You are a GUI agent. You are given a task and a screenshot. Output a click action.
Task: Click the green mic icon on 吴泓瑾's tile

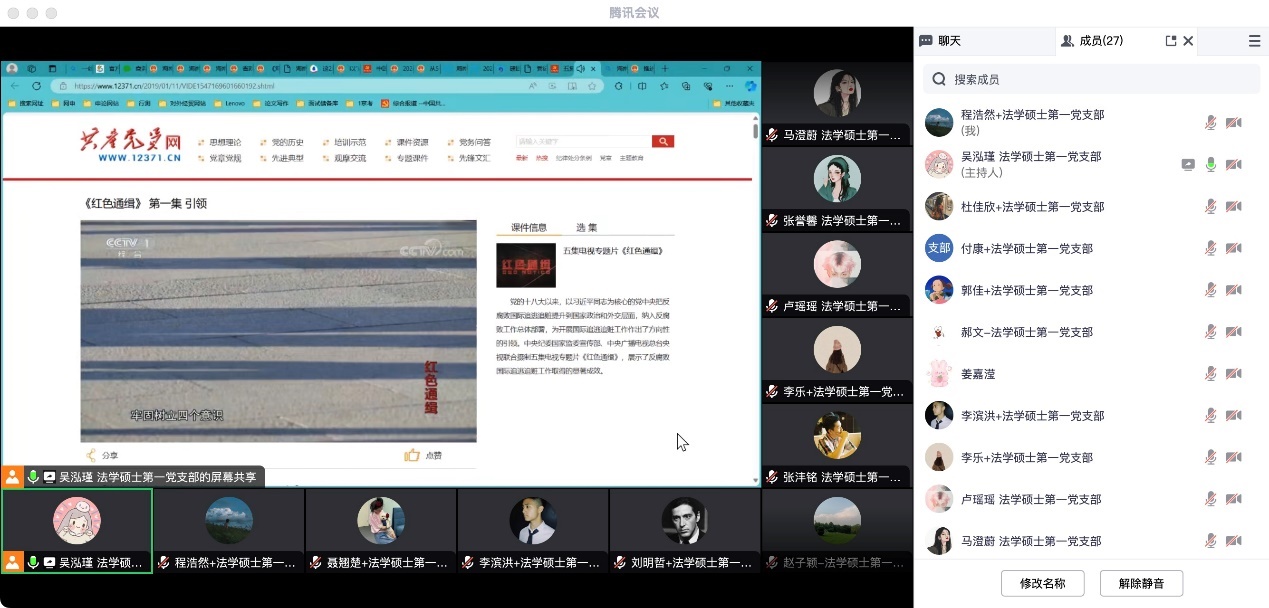33,563
